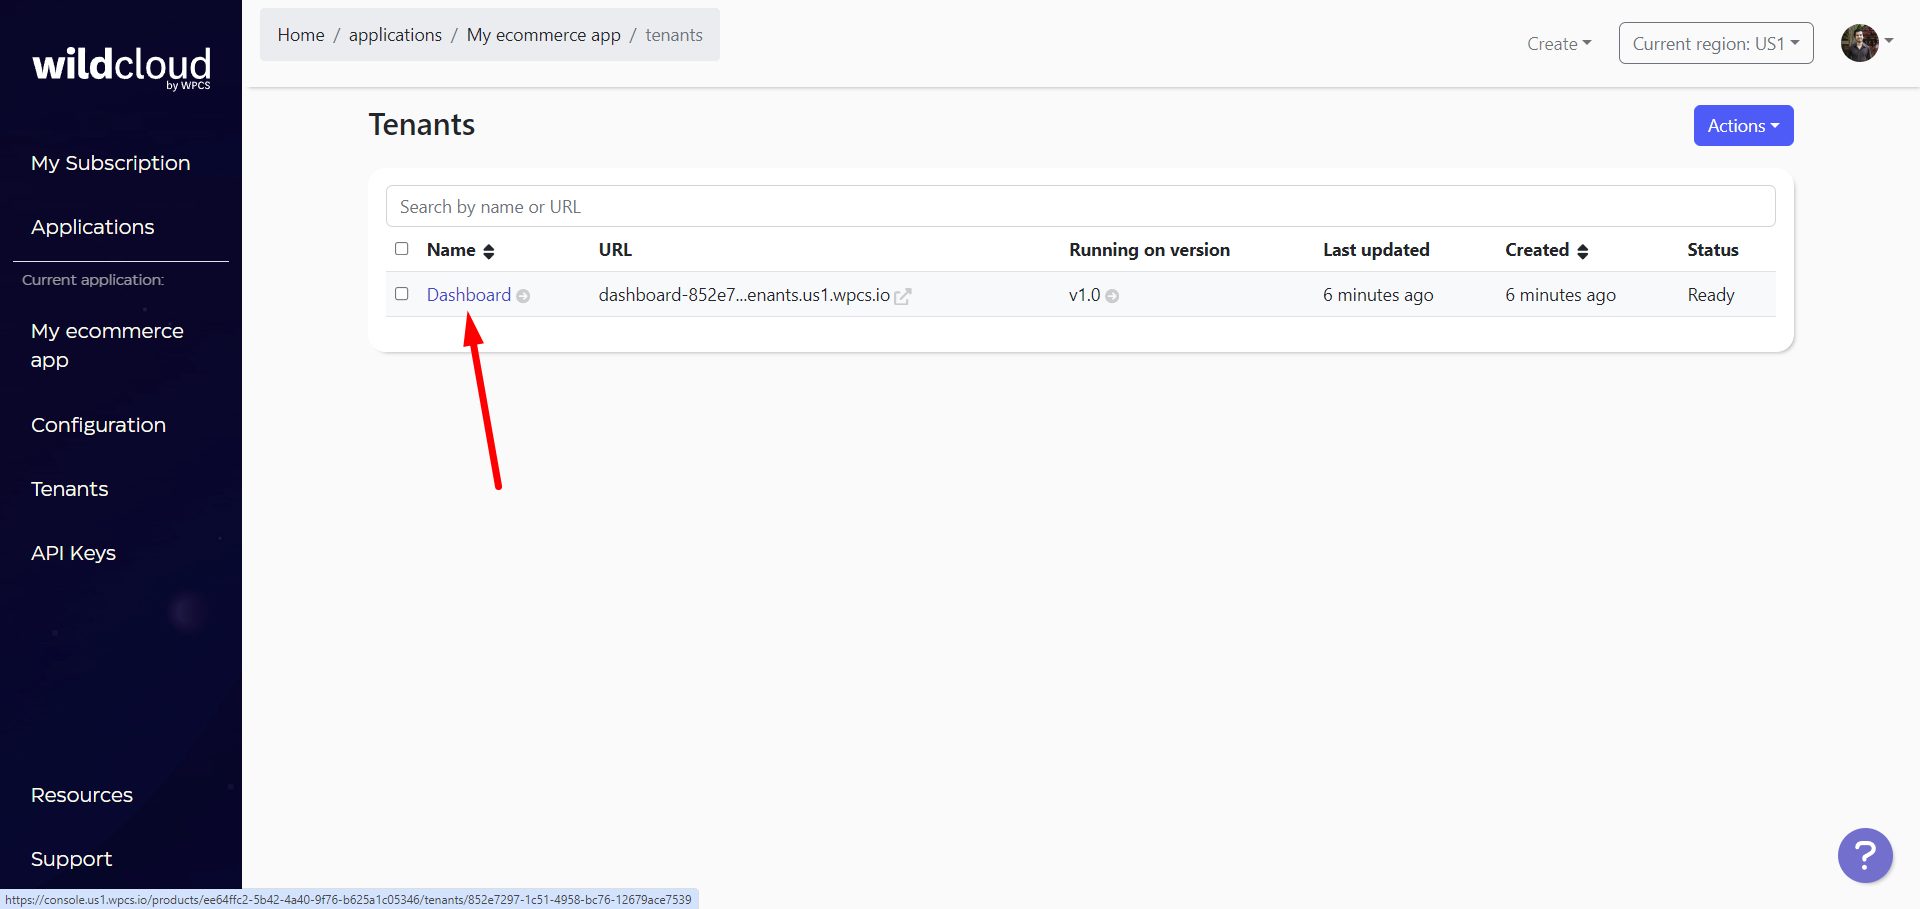Sort tenants by Created column arrows
Screen dimensions: 1920x909
pyautogui.click(x=1582, y=251)
